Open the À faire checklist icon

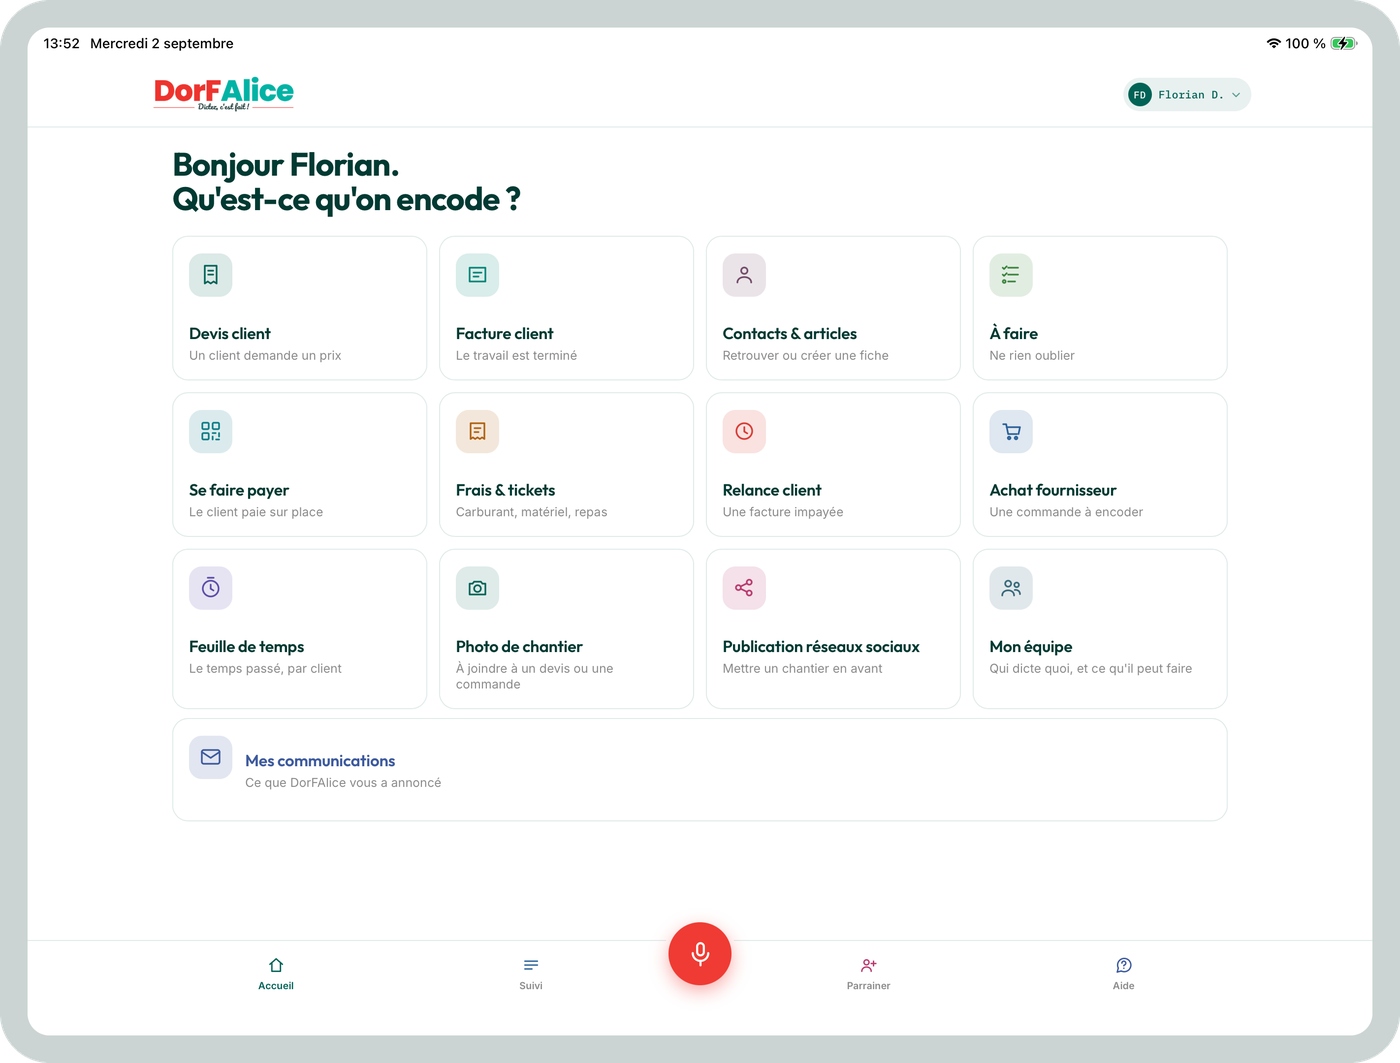tap(1011, 275)
